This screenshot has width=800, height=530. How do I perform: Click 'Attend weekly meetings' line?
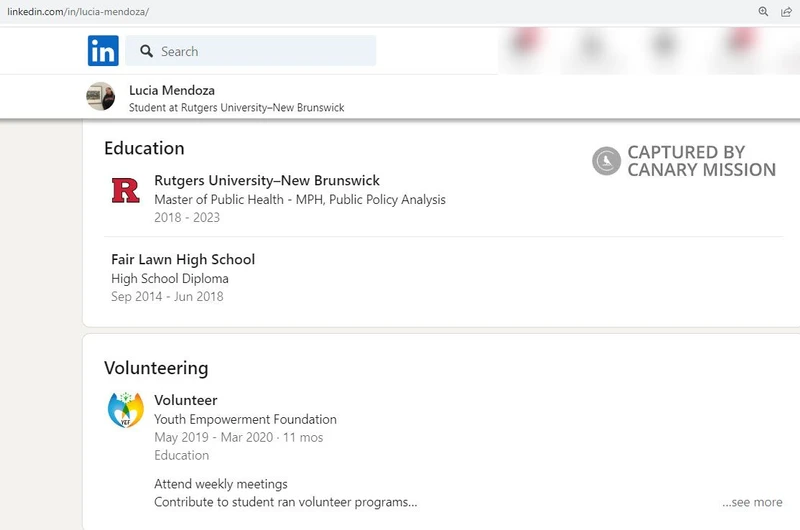tap(221, 484)
